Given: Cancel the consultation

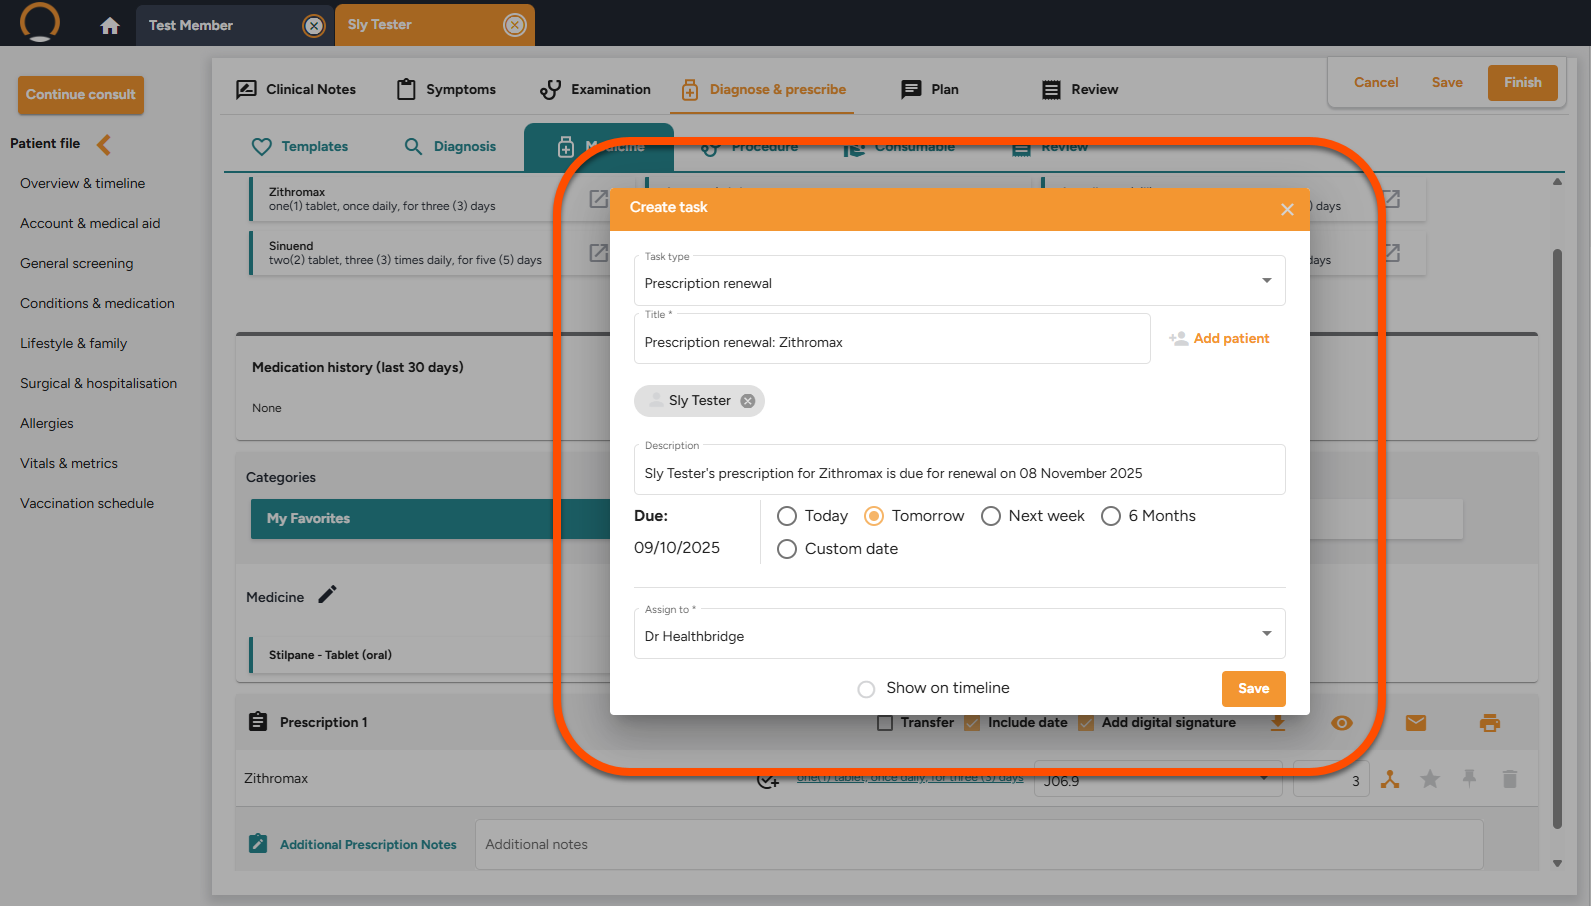Looking at the screenshot, I should pos(1376,82).
